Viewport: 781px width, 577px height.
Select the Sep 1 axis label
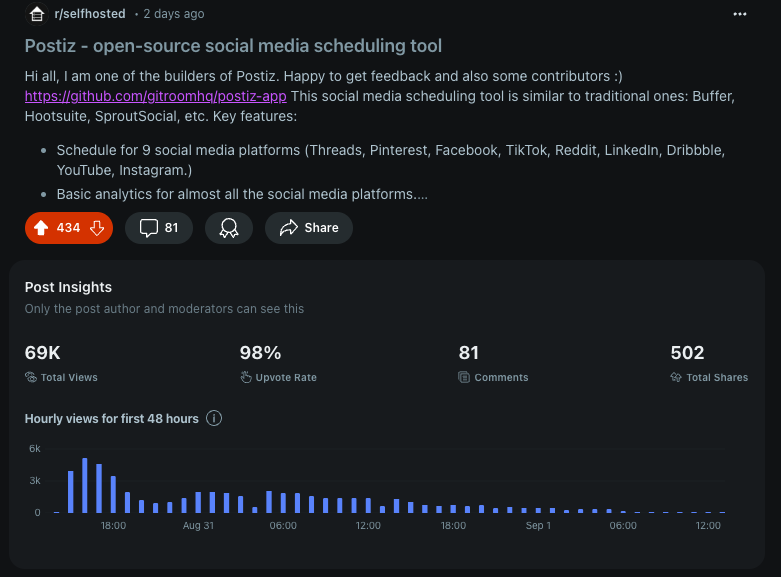click(x=538, y=525)
